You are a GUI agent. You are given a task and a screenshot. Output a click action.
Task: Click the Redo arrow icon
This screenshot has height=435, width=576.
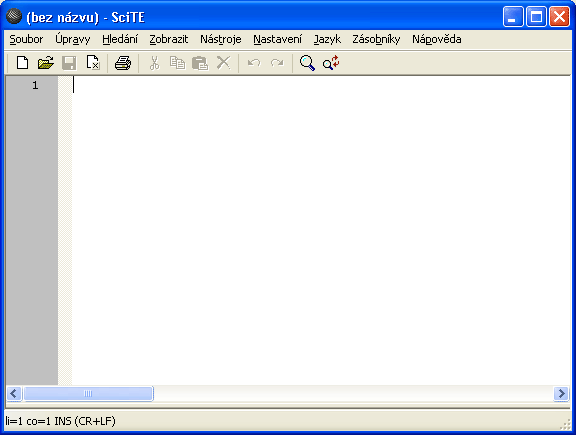click(x=277, y=63)
